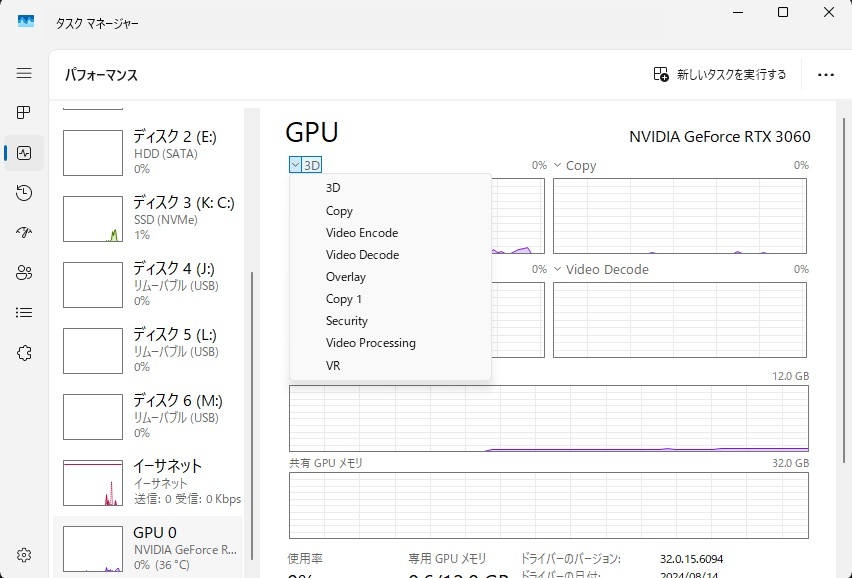Open the Users page icon

click(24, 273)
